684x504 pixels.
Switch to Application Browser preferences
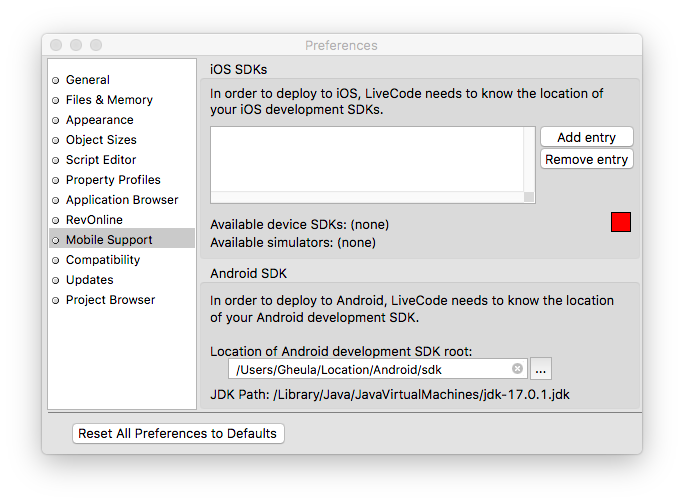click(122, 200)
